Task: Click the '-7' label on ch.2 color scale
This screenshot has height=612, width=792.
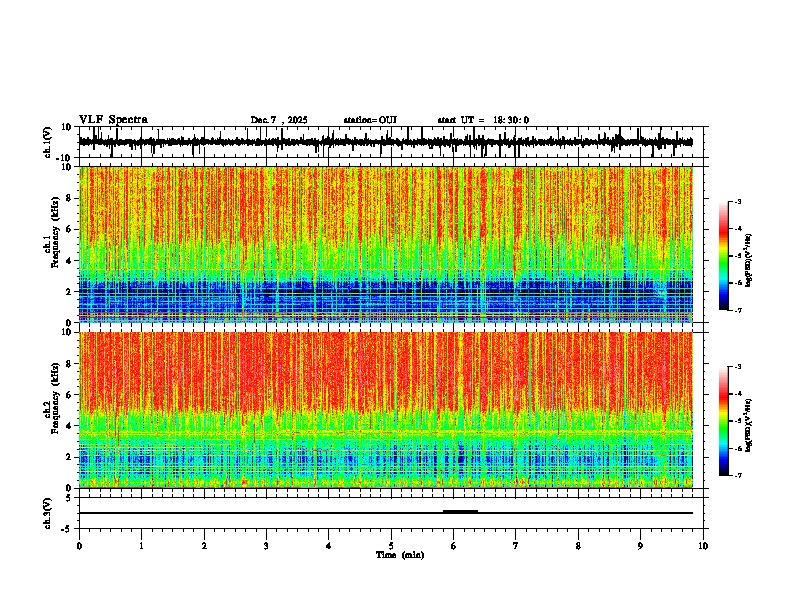Action: 737,475
